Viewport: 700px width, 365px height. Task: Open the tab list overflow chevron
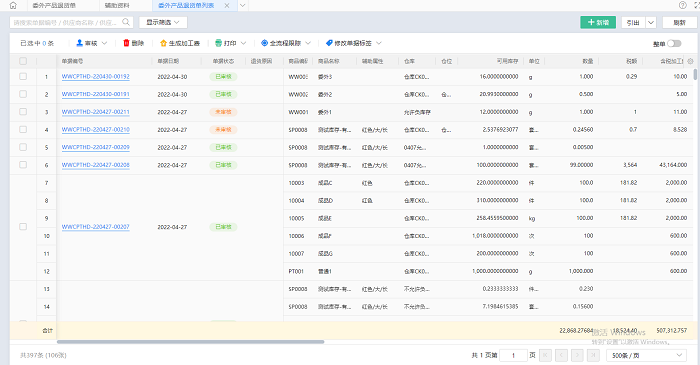[x=242, y=5]
